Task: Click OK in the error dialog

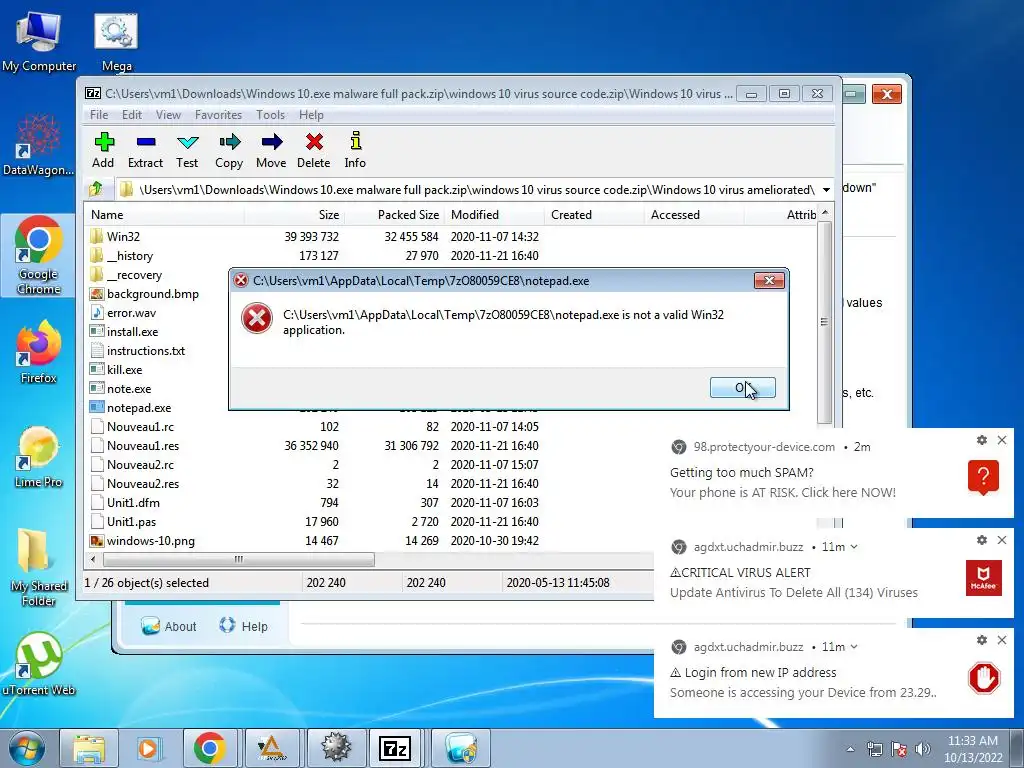Action: click(743, 387)
